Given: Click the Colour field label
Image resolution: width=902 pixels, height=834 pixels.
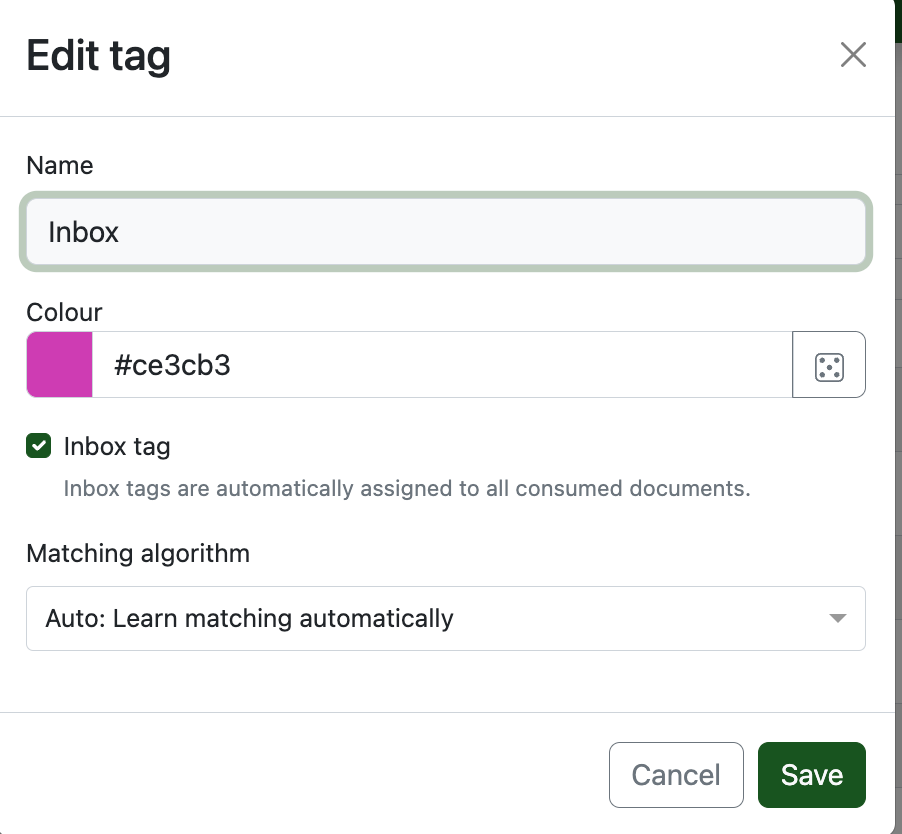Looking at the screenshot, I should click(x=64, y=312).
